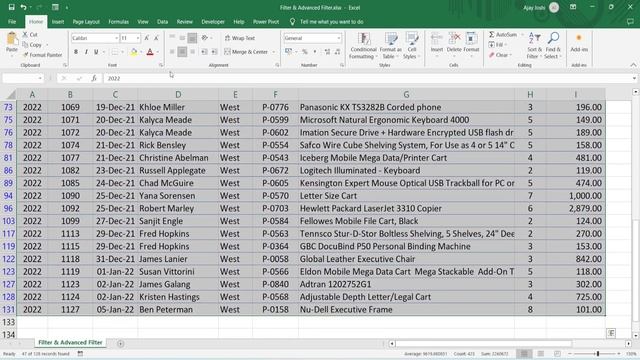Decrease font size icon
The width and height of the screenshot is (640, 360).
click(156, 38)
